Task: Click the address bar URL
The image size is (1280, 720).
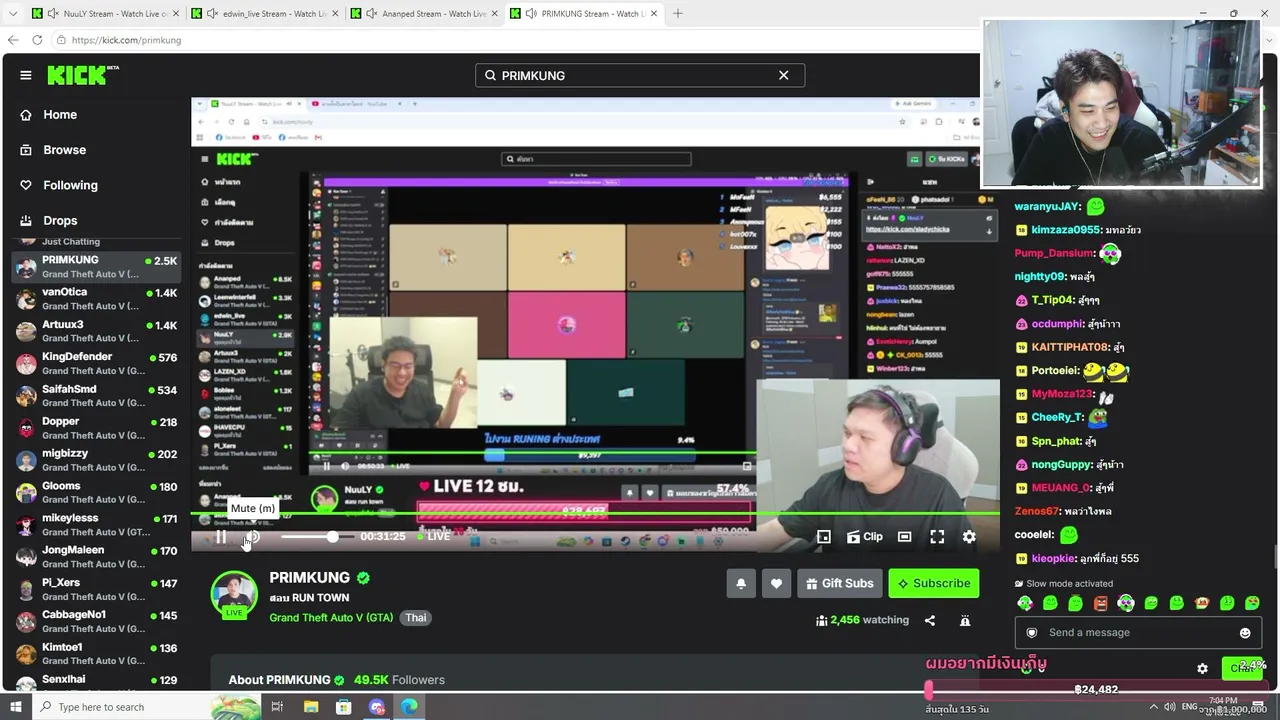Action: (x=126, y=40)
